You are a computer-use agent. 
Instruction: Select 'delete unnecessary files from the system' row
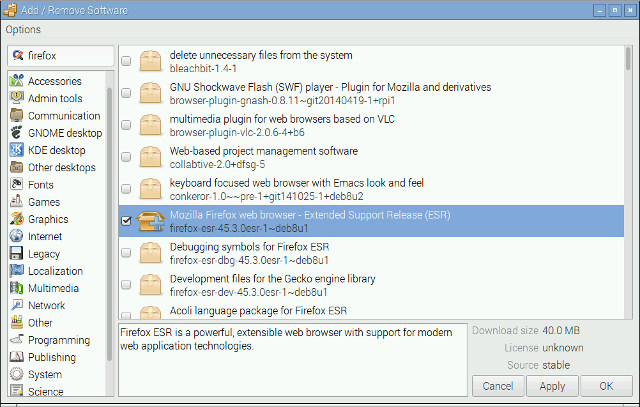(x=371, y=61)
